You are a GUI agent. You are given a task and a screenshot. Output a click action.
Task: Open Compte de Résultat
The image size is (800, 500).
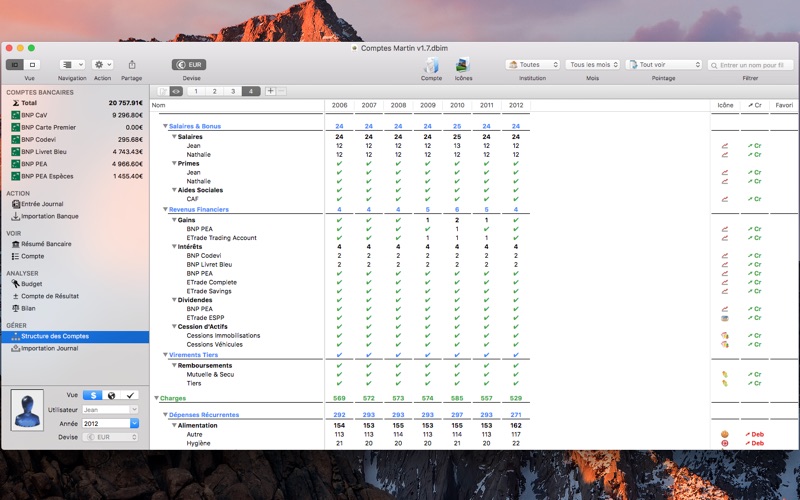pos(45,296)
